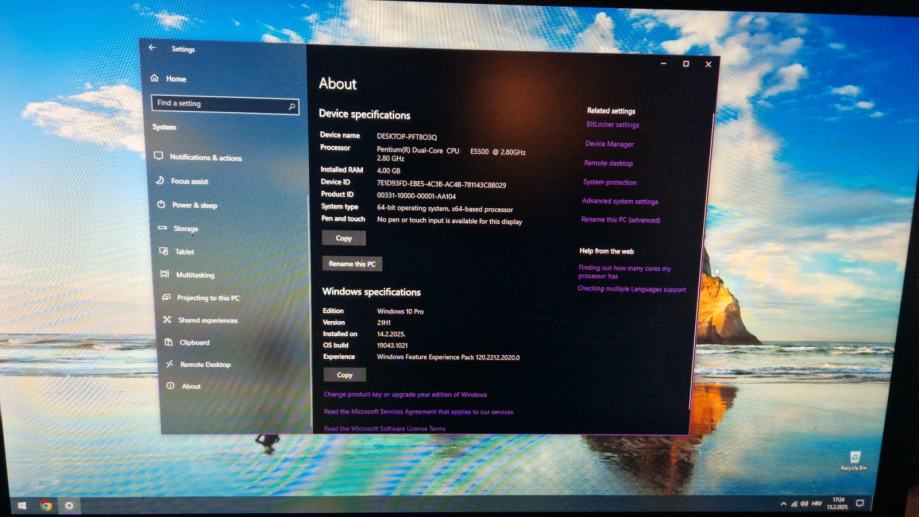Open the Windows Start menu

(22, 505)
